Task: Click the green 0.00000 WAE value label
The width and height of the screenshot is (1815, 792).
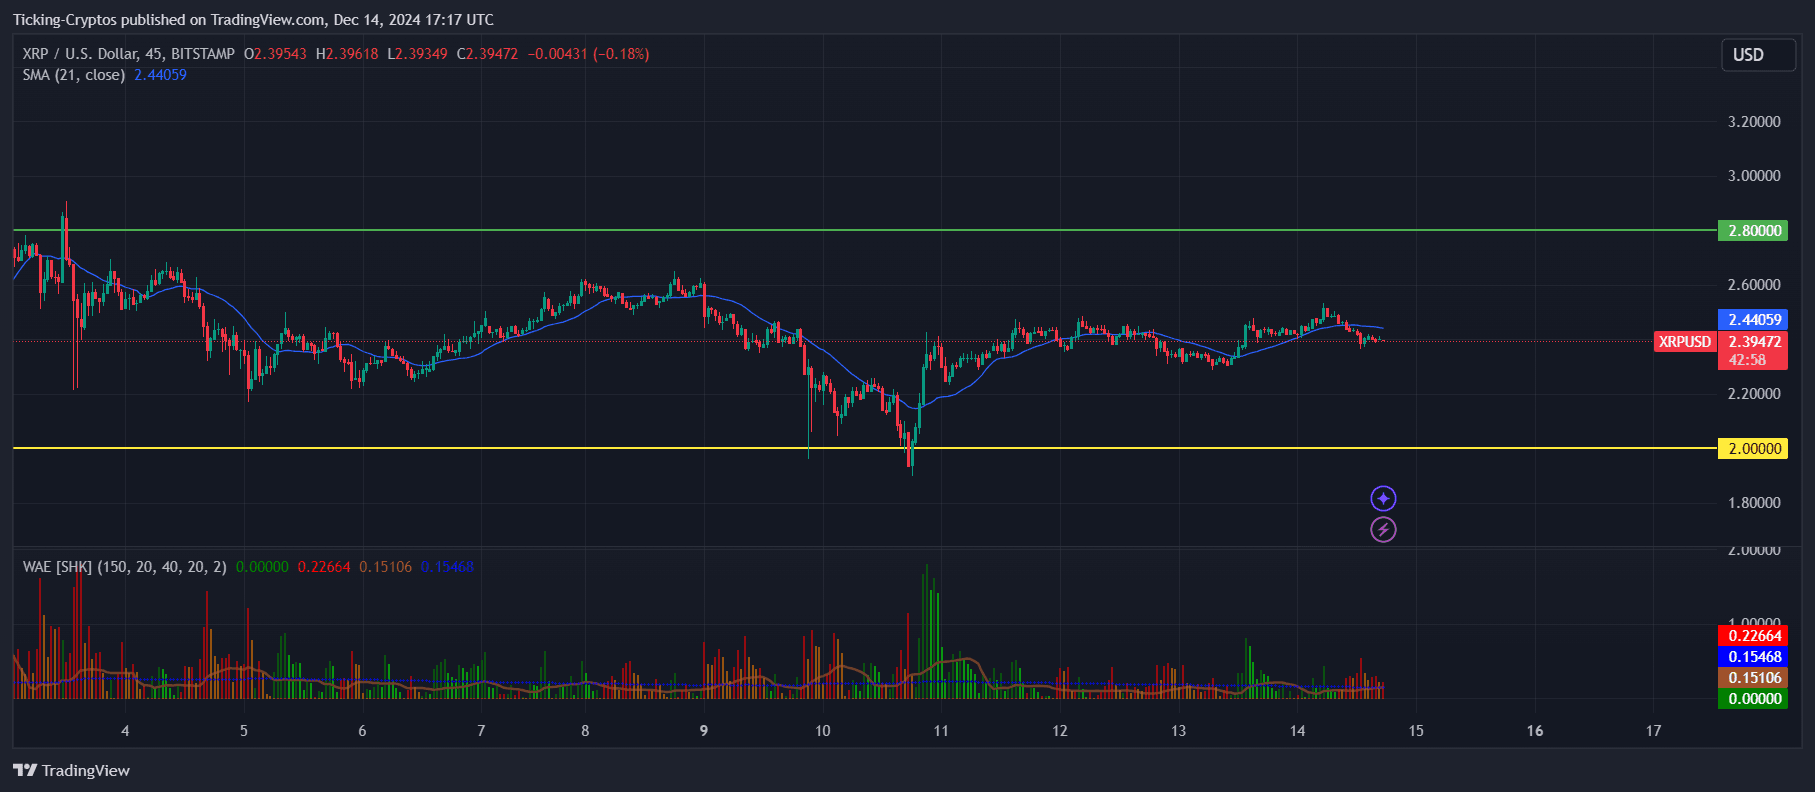Action: click(1752, 699)
